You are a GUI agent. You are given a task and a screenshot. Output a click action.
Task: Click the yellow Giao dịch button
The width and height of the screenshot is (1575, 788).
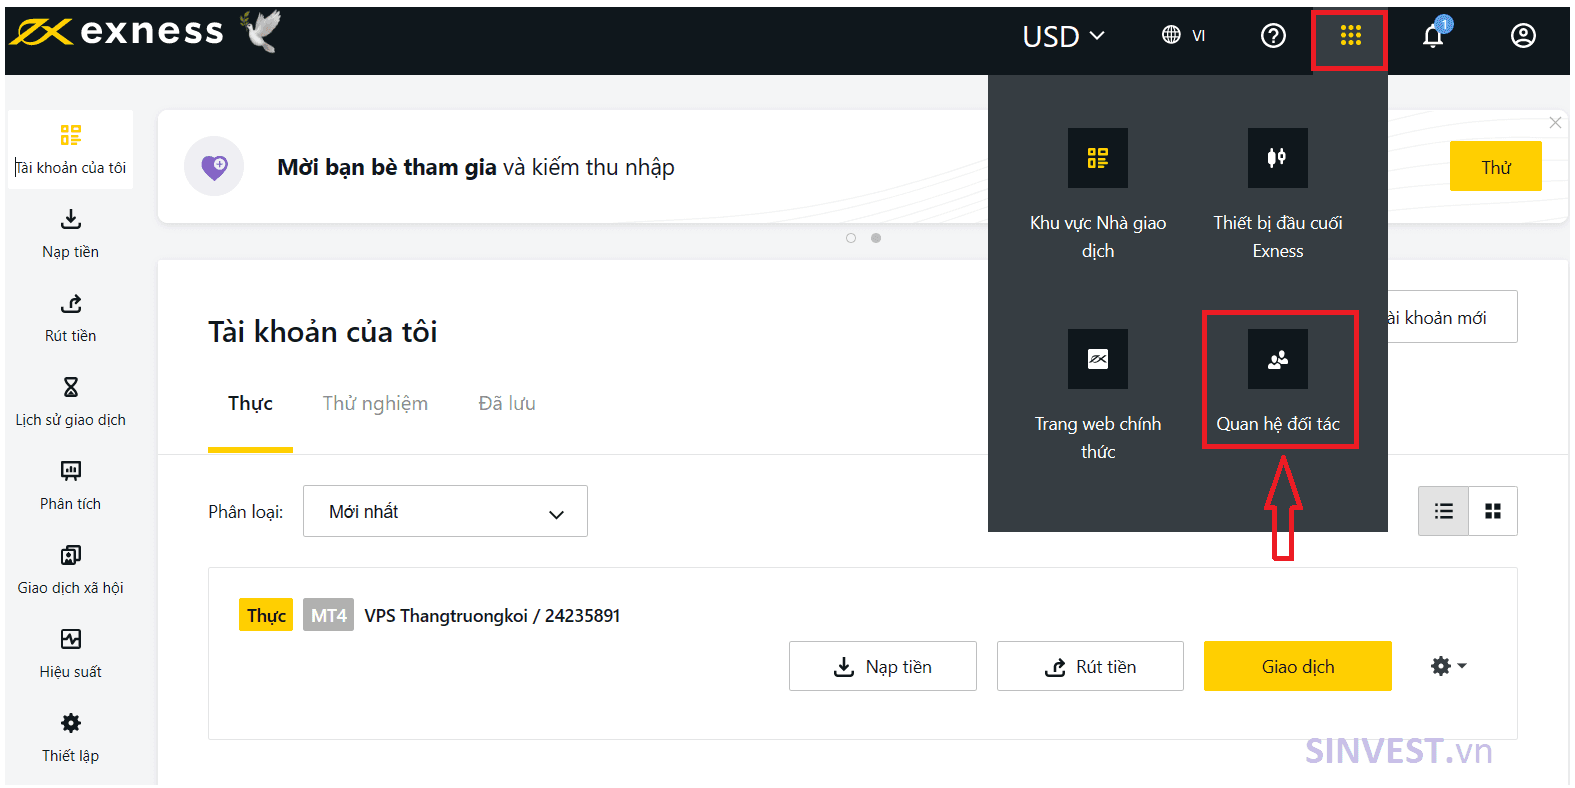(1298, 666)
